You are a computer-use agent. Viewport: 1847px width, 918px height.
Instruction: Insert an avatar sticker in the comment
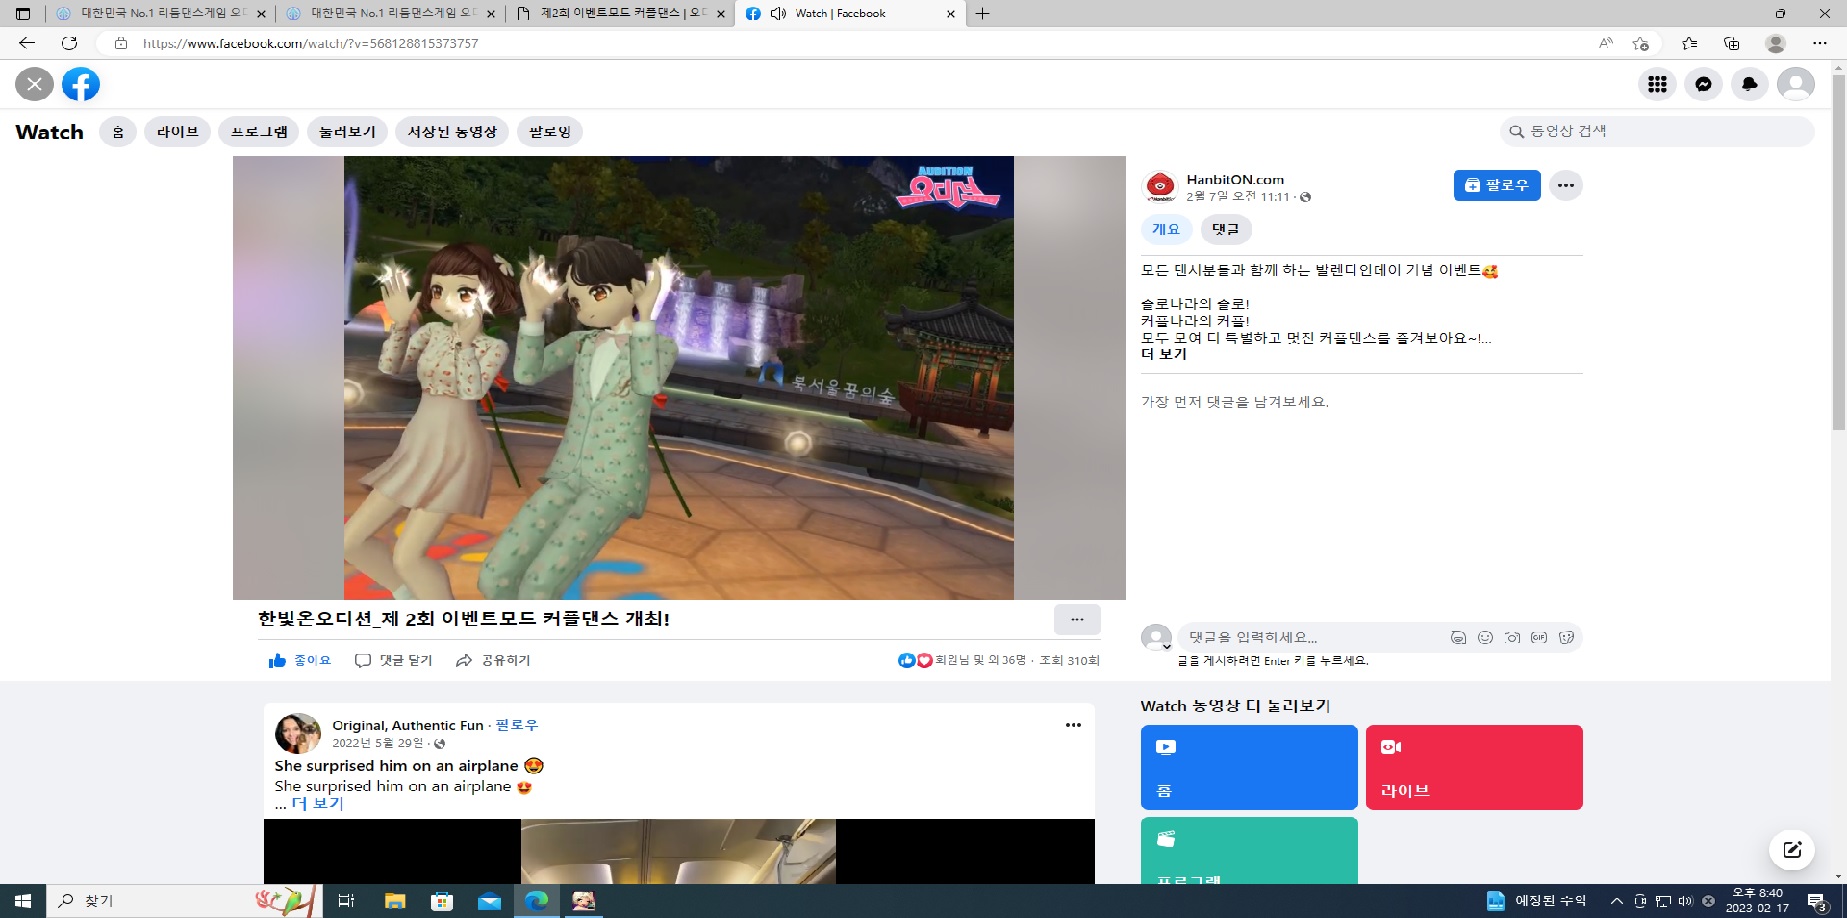pos(1458,637)
